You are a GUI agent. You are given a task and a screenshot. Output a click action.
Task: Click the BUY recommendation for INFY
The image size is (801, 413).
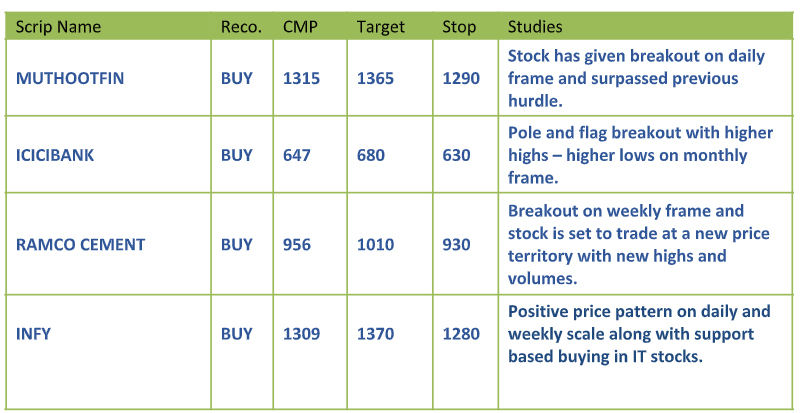pyautogui.click(x=237, y=334)
